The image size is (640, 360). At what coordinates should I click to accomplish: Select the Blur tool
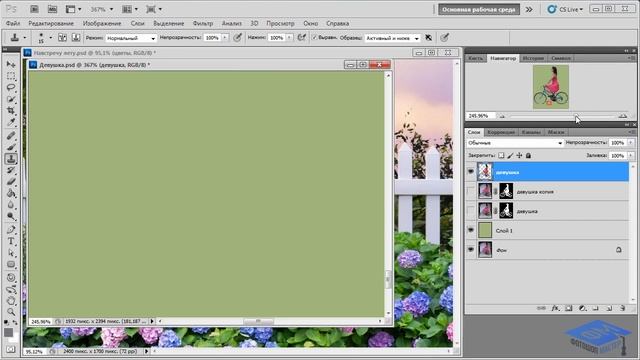click(x=11, y=205)
